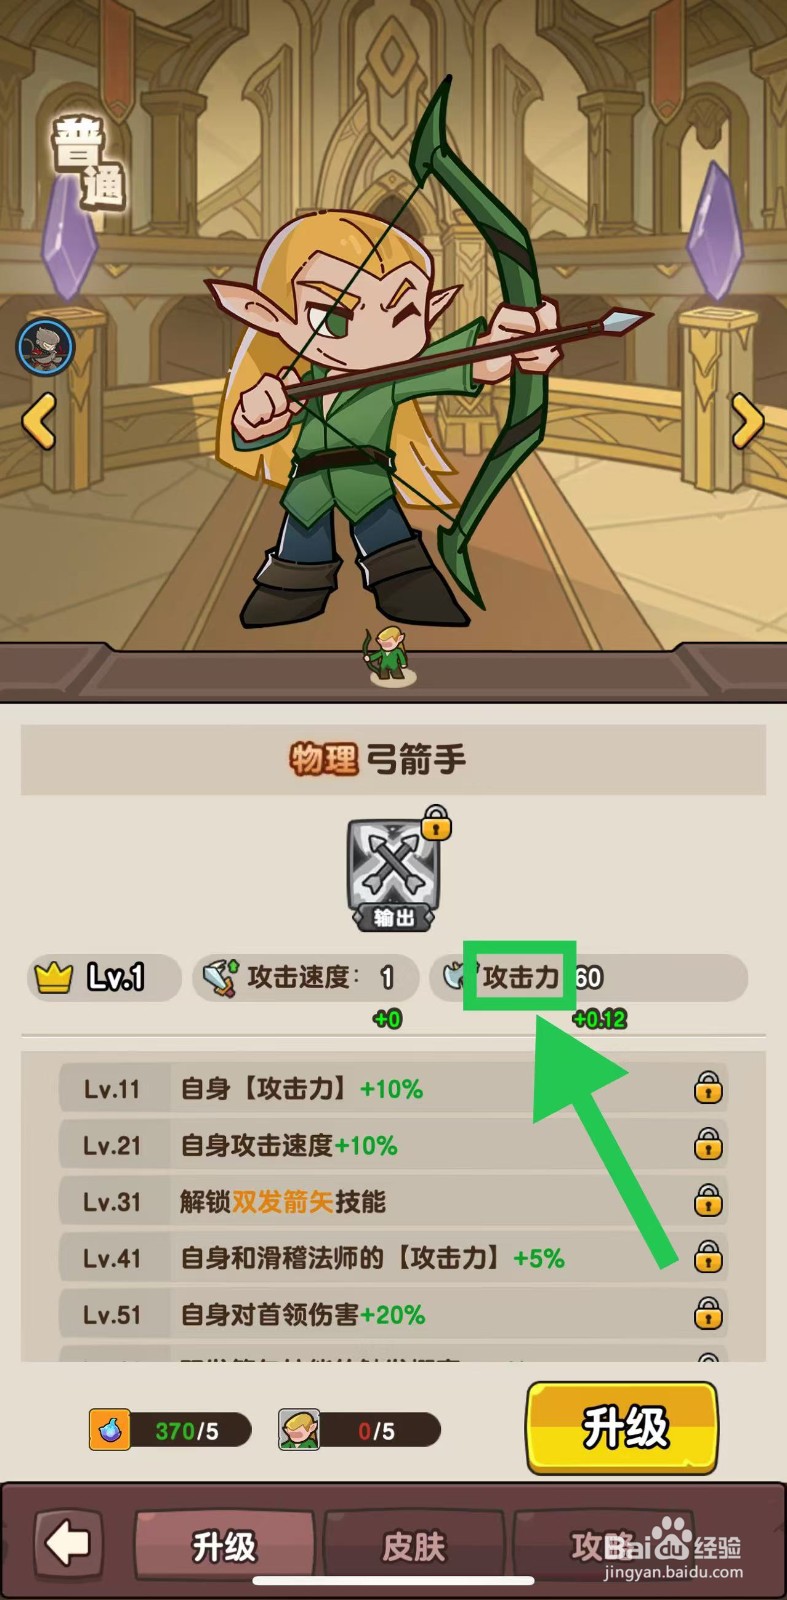Tap the left yellow arrow to previous hero

39,420
